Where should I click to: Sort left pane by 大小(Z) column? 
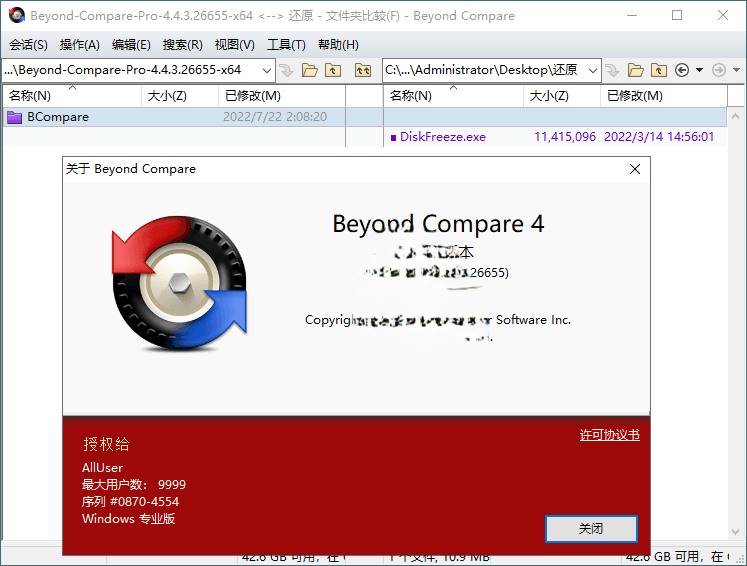point(180,96)
